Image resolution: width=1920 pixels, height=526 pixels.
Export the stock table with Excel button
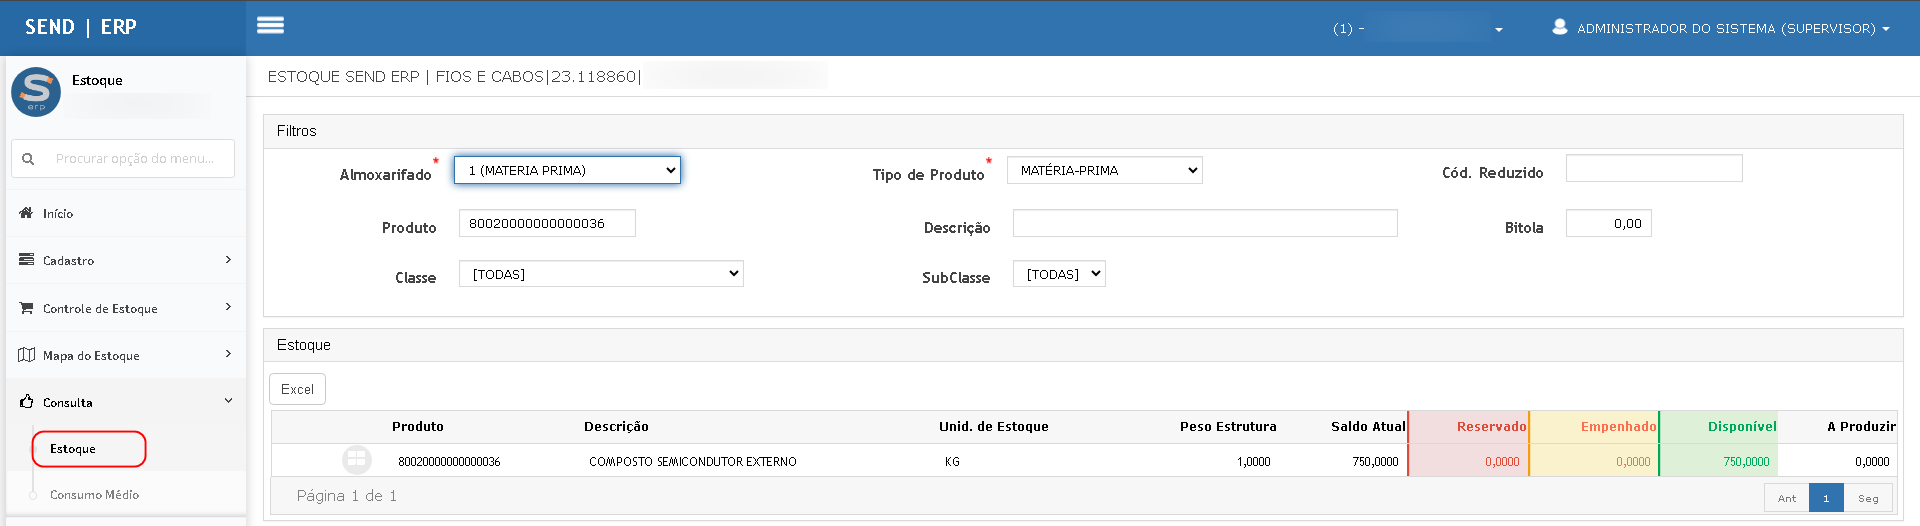coord(297,389)
